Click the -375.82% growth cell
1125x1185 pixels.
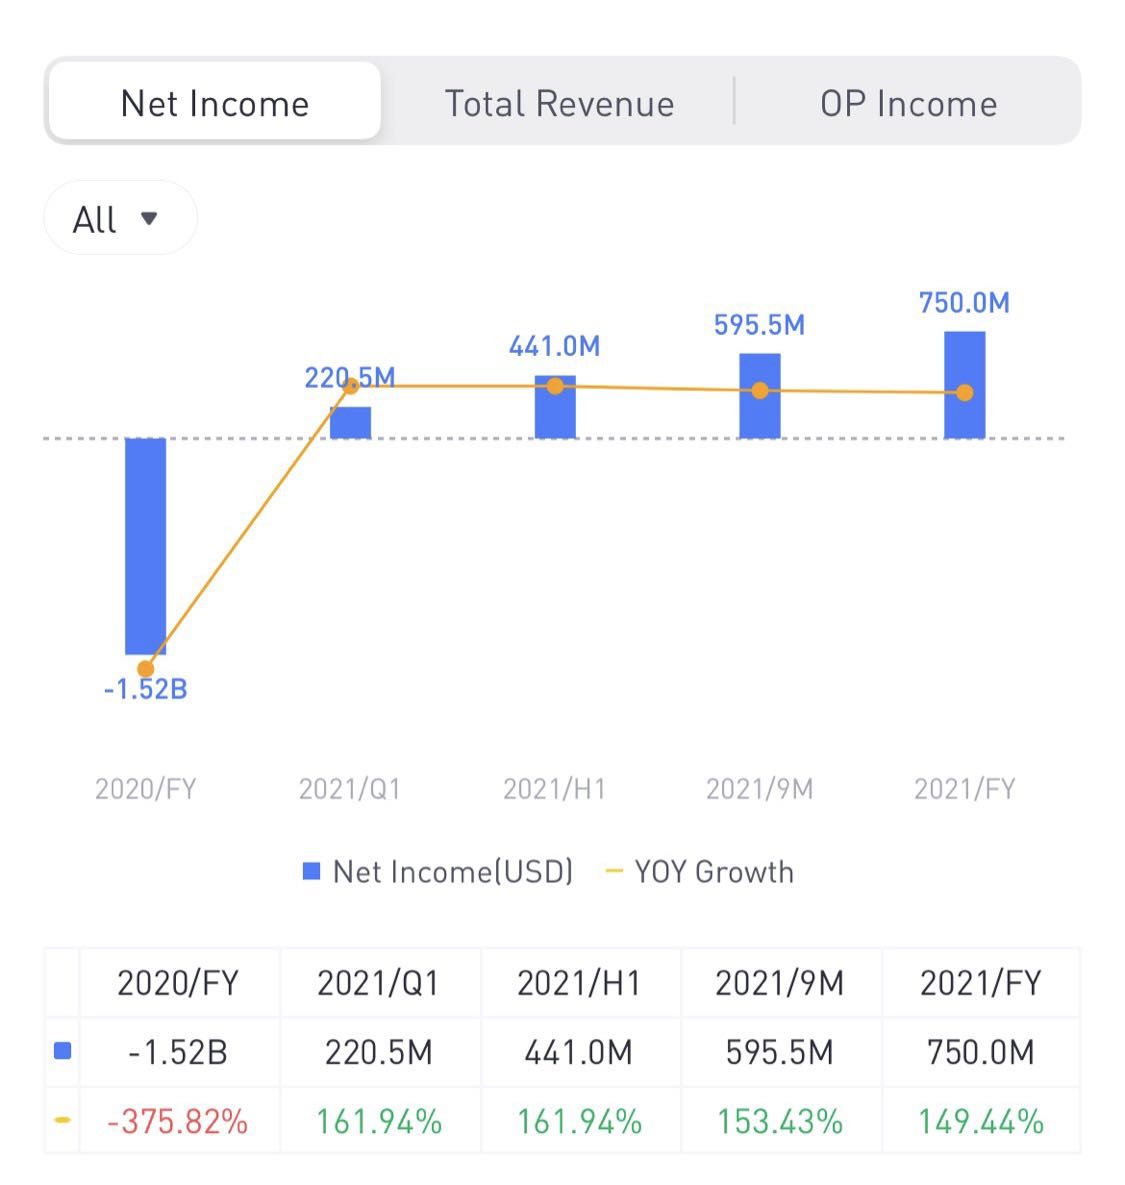pos(178,1121)
